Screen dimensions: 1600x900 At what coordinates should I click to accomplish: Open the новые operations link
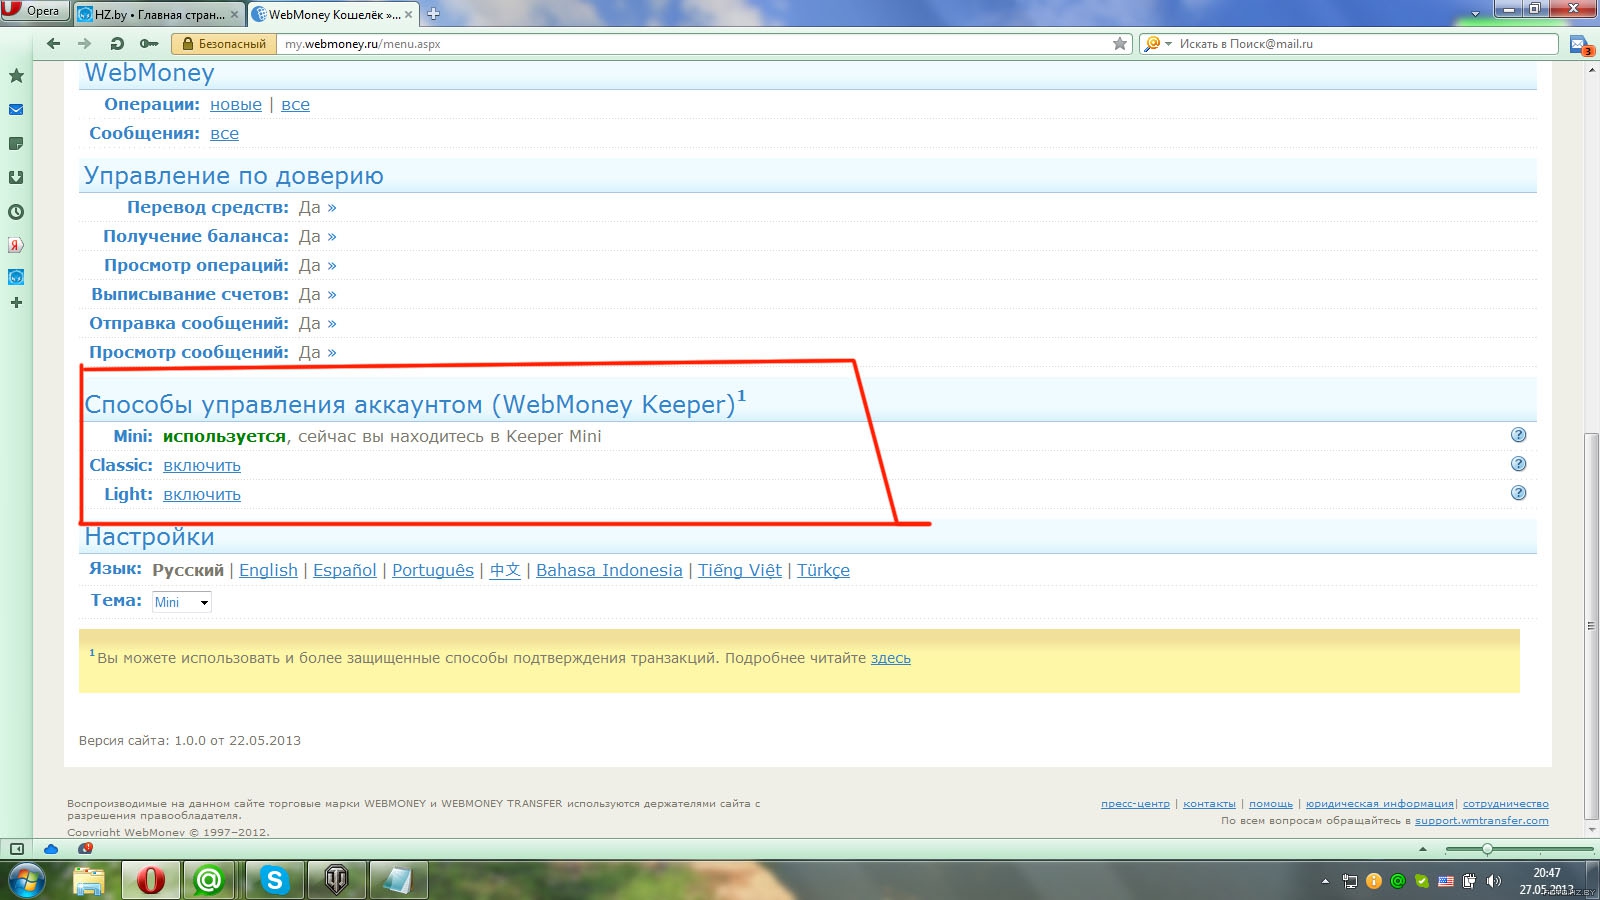(x=236, y=104)
